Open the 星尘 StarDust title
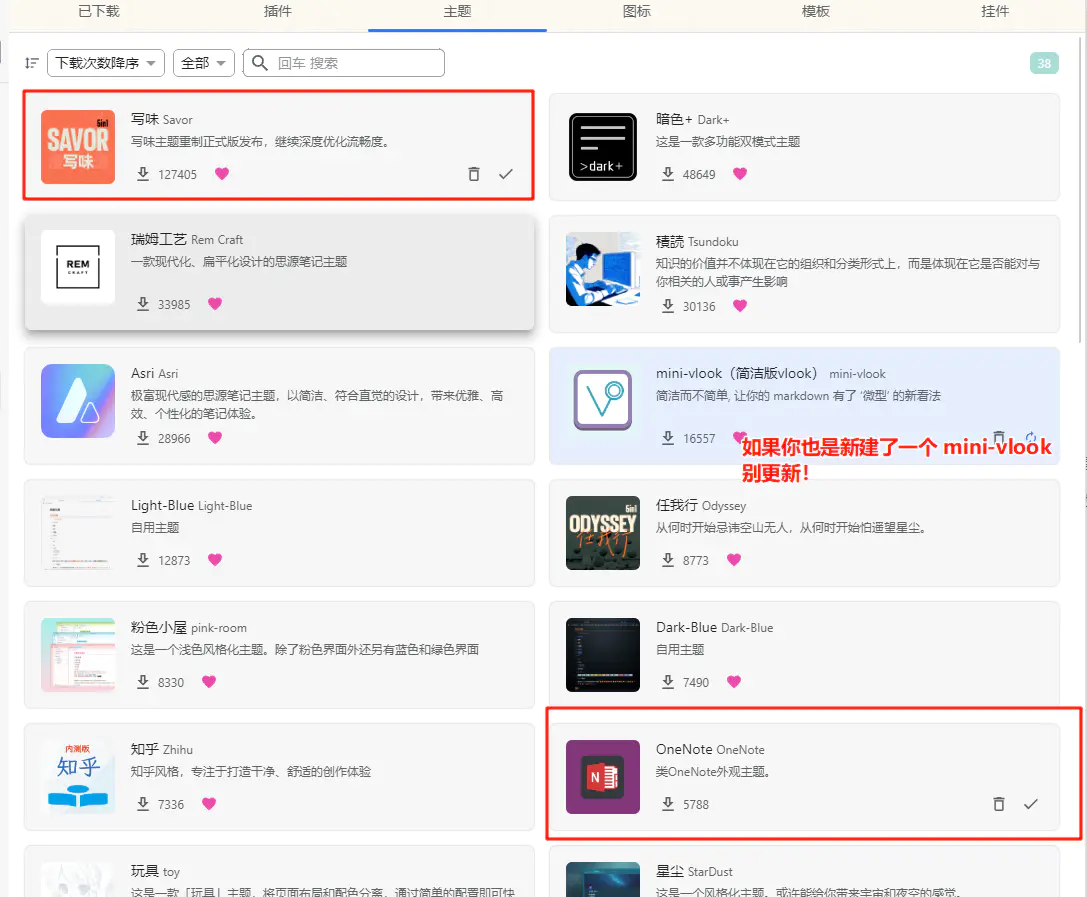The height and width of the screenshot is (897, 1087). coord(694,871)
